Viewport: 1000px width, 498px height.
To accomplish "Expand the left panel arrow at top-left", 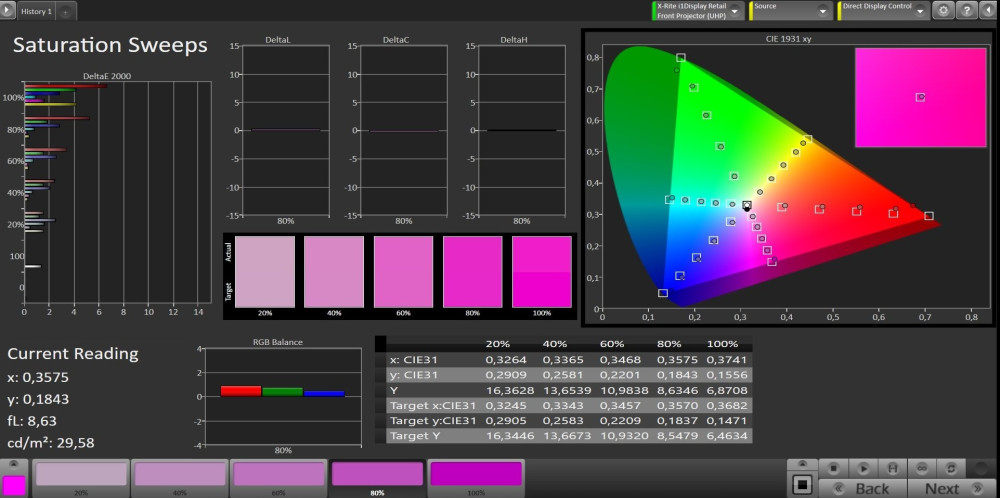I will click(x=8, y=11).
